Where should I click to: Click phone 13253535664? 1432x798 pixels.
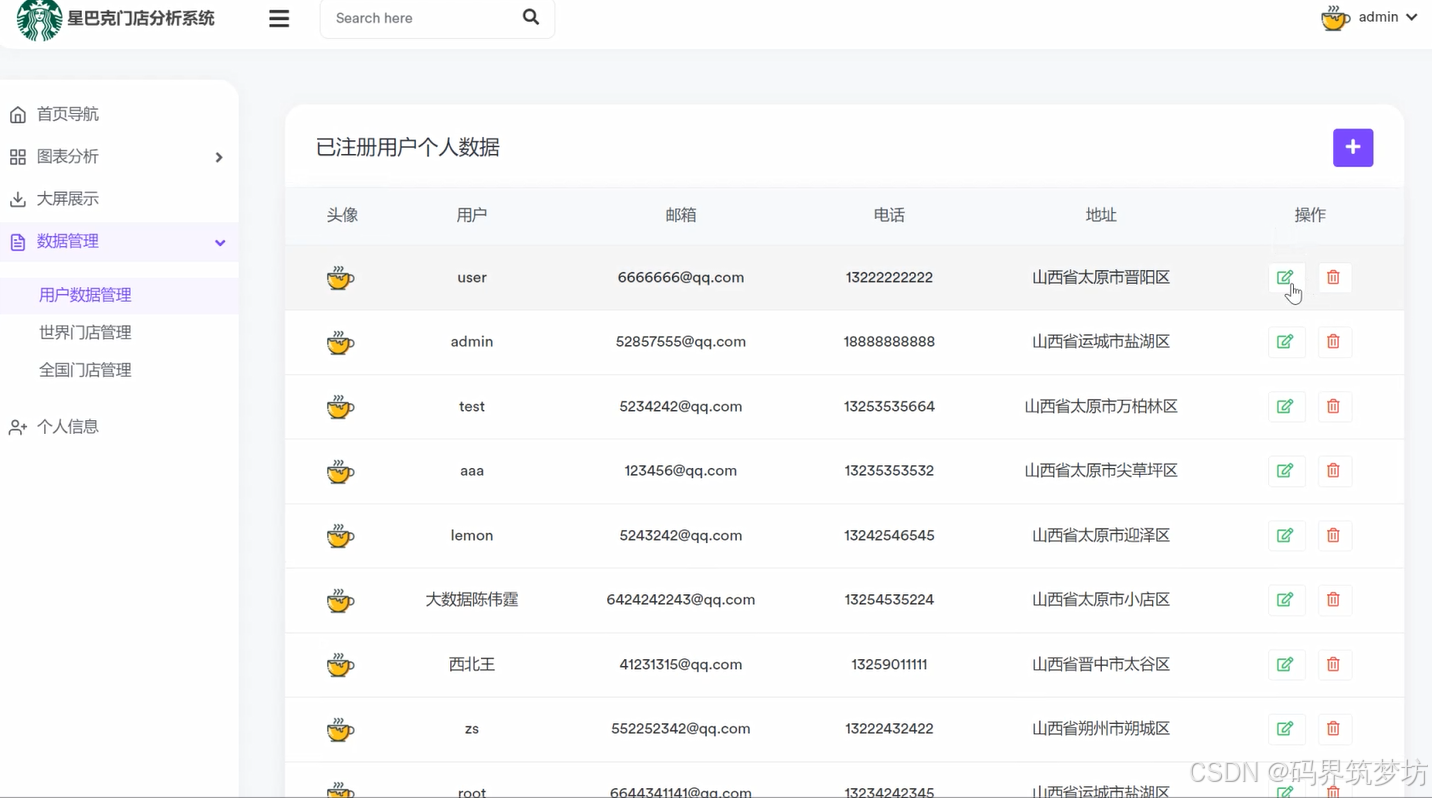pos(889,406)
